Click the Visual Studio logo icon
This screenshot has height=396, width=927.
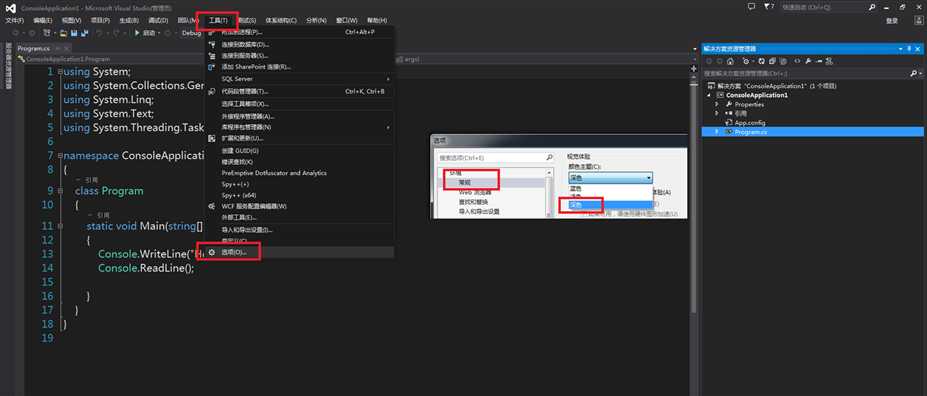point(10,8)
